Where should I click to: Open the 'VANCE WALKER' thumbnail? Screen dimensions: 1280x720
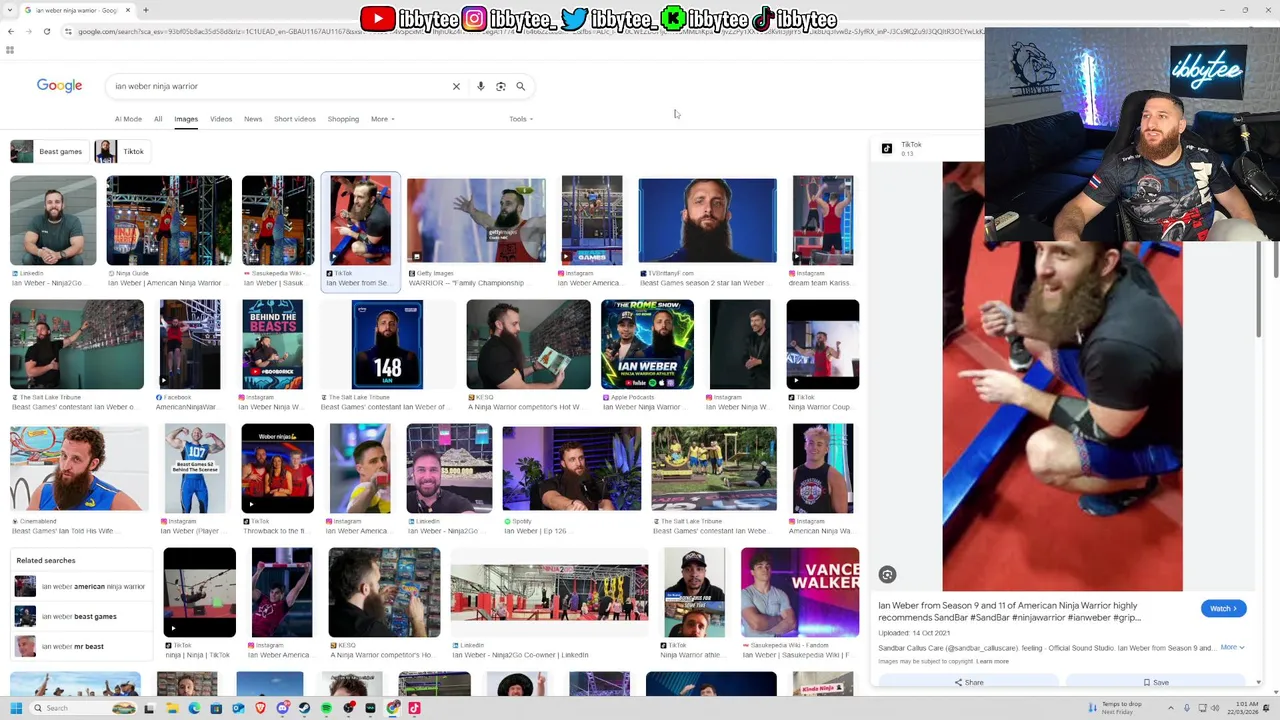(800, 592)
